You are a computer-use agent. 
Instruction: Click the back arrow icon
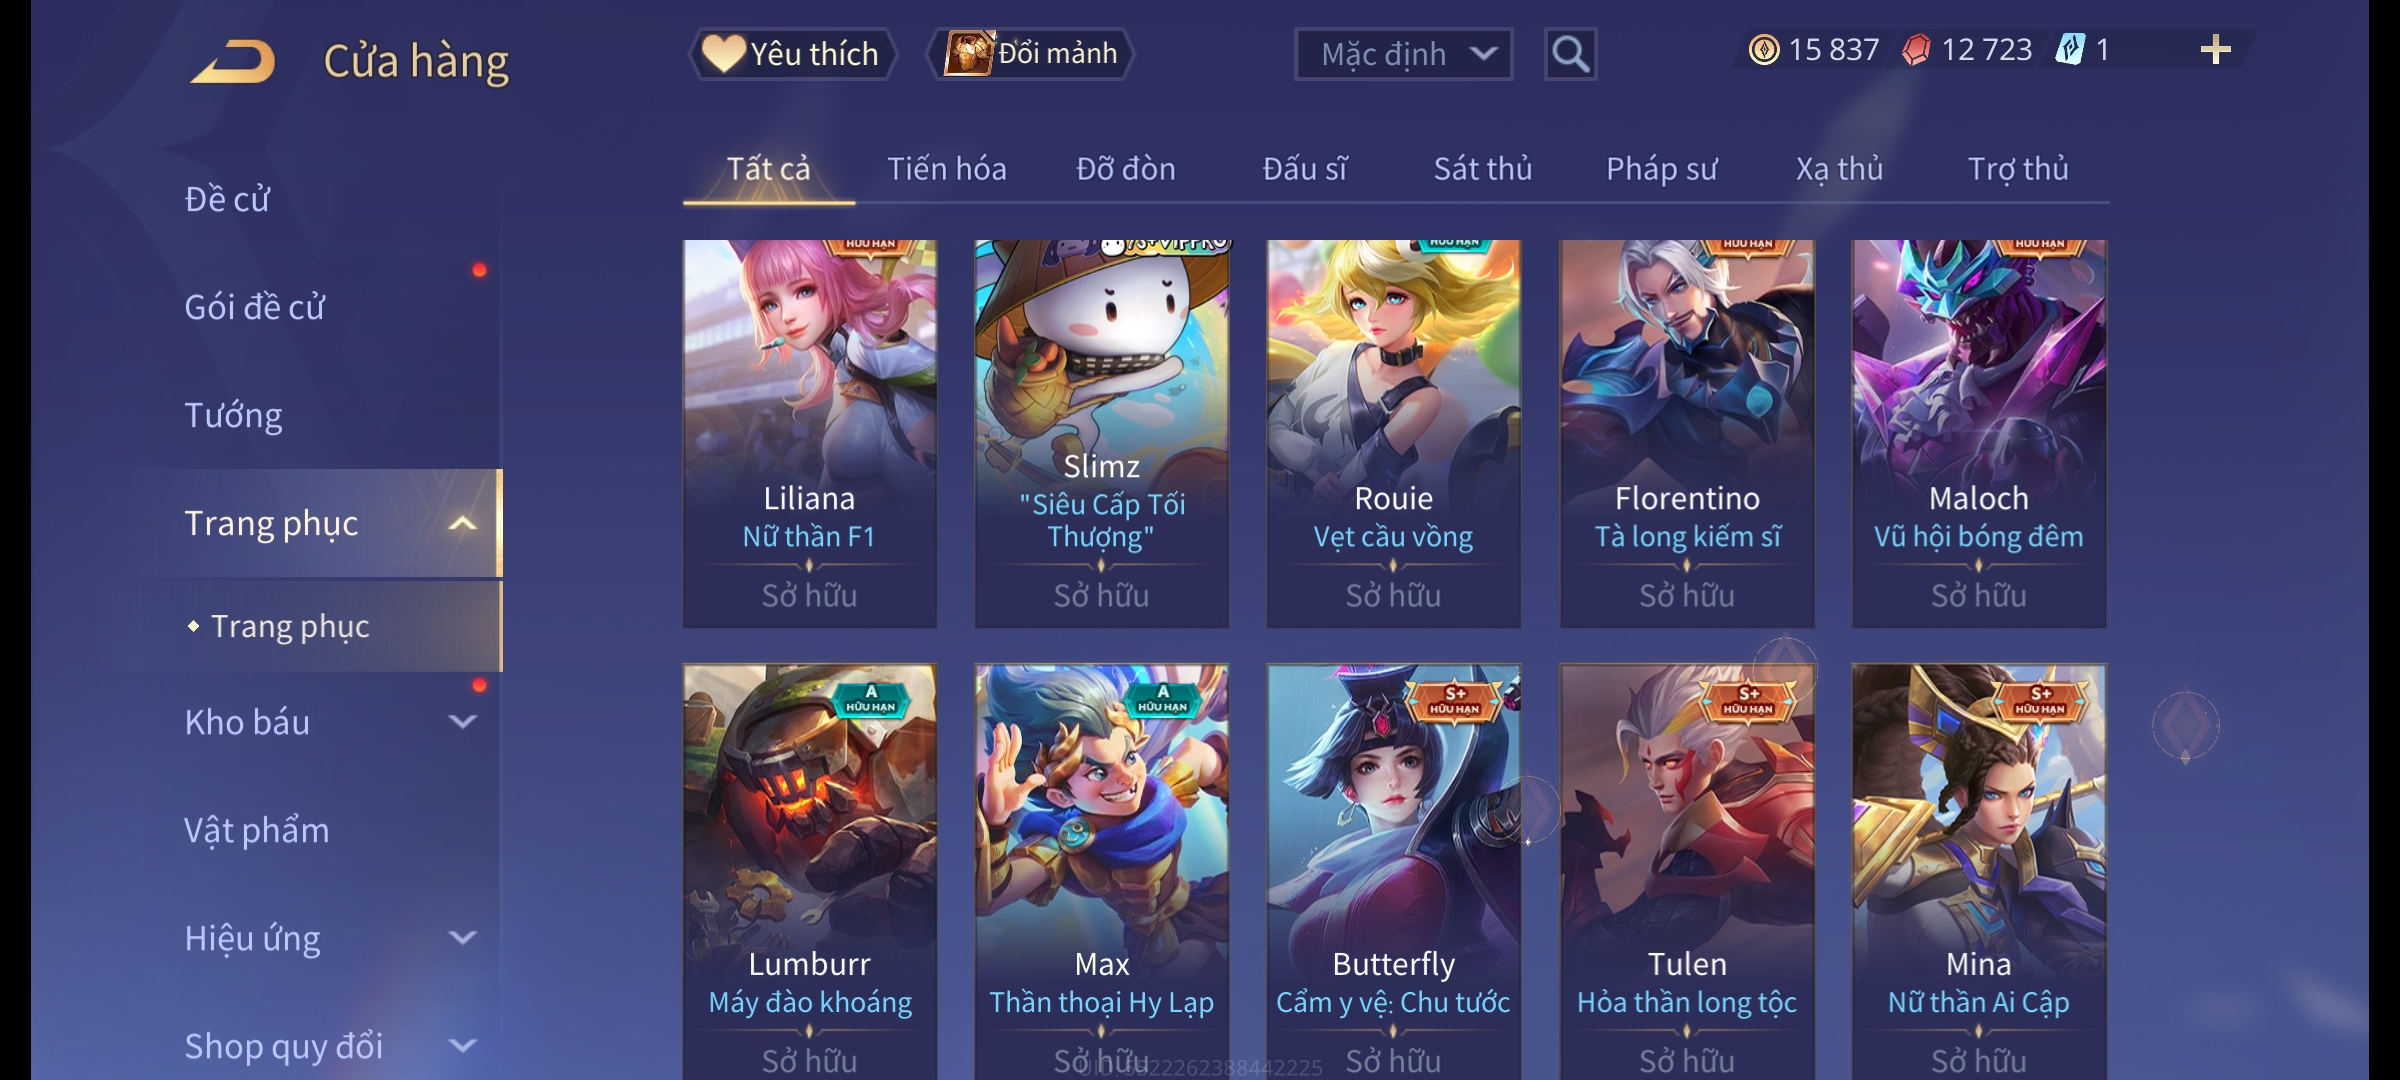(x=233, y=61)
